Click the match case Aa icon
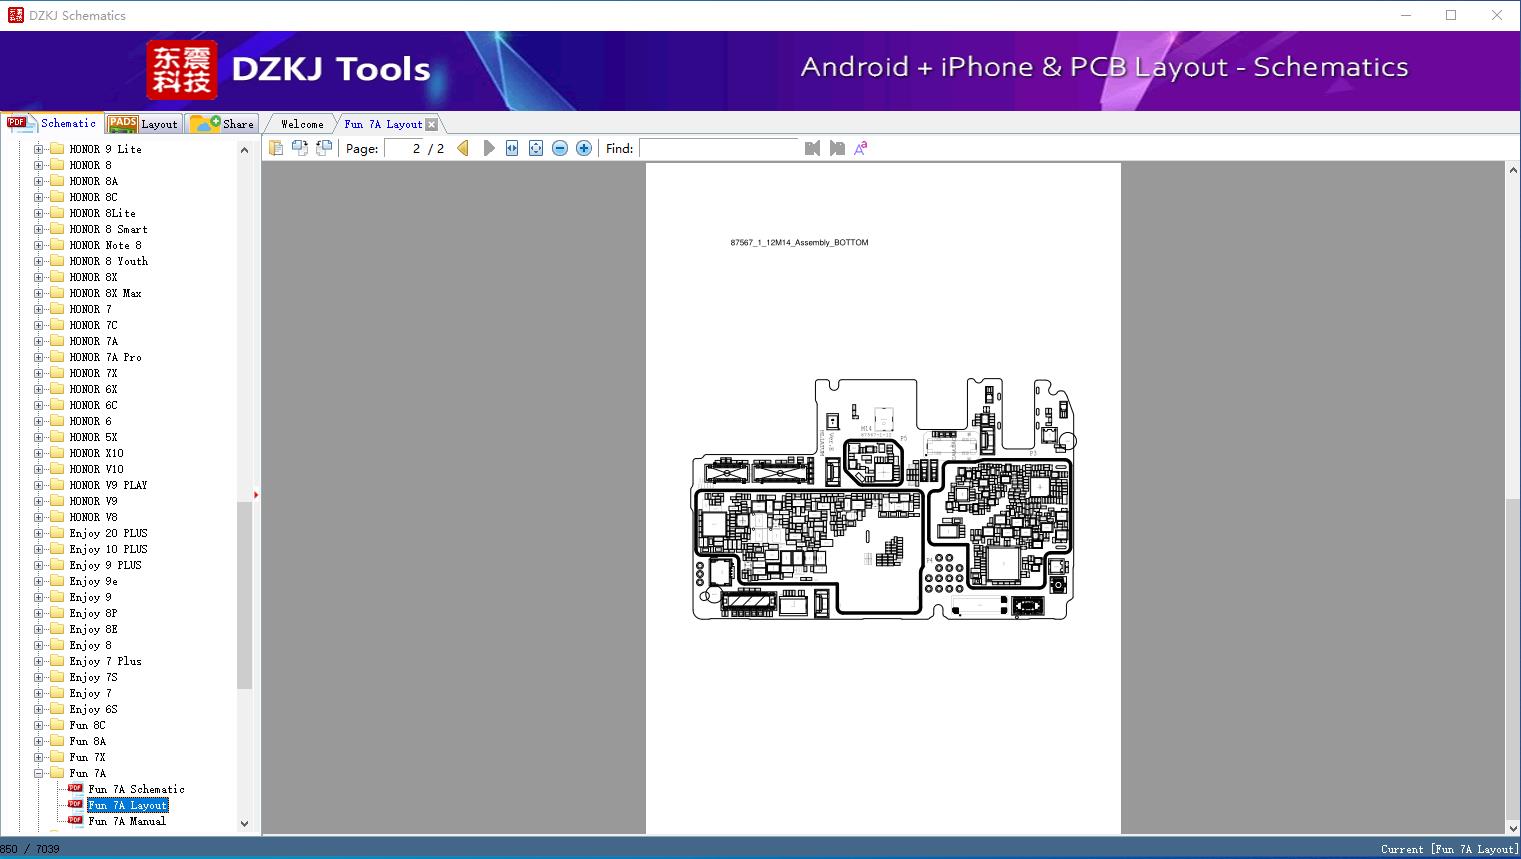The height and width of the screenshot is (859, 1521). pos(861,148)
